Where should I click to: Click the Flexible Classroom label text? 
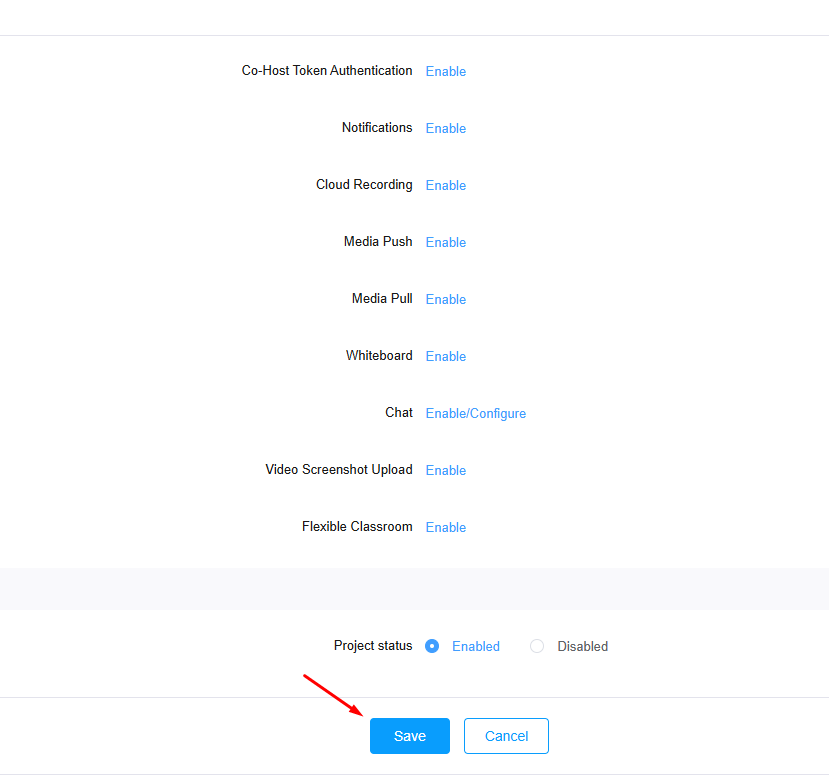click(x=357, y=527)
